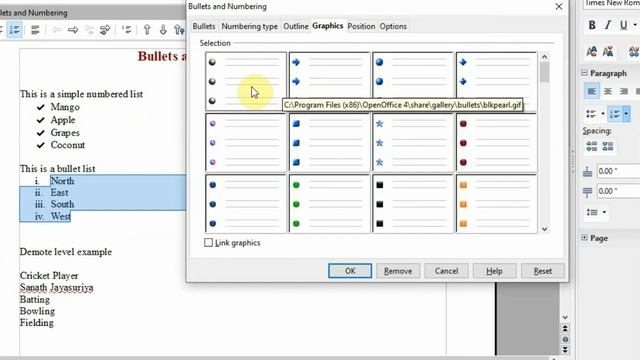Screen dimensions: 640x360
Task: Toggle Numbering On/Off in bullets toolbar
Action: [15, 29]
